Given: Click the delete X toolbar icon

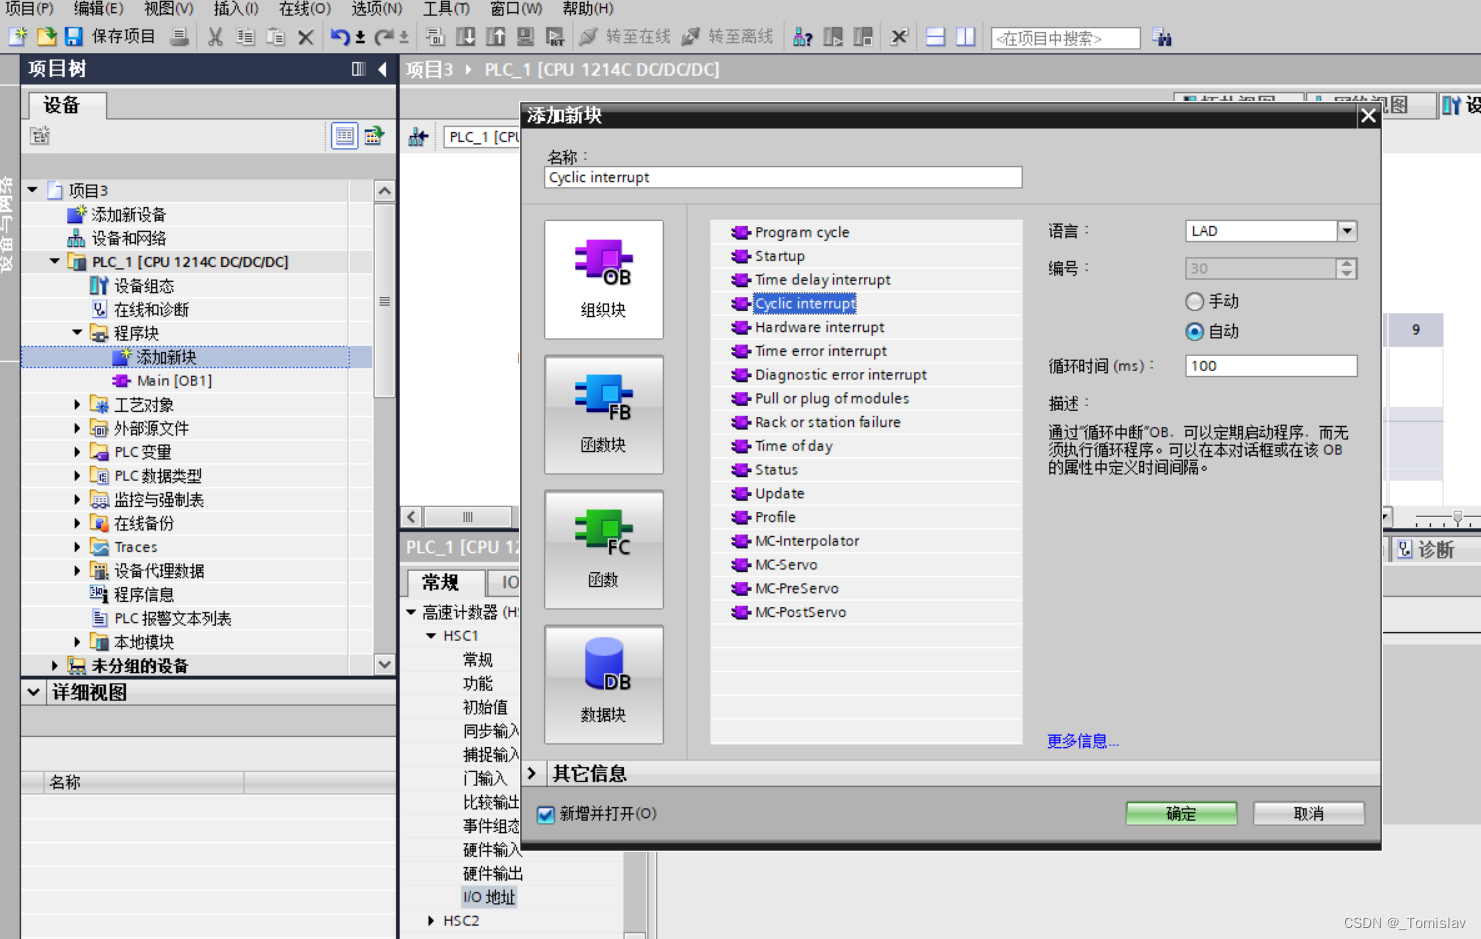Looking at the screenshot, I should point(305,37).
